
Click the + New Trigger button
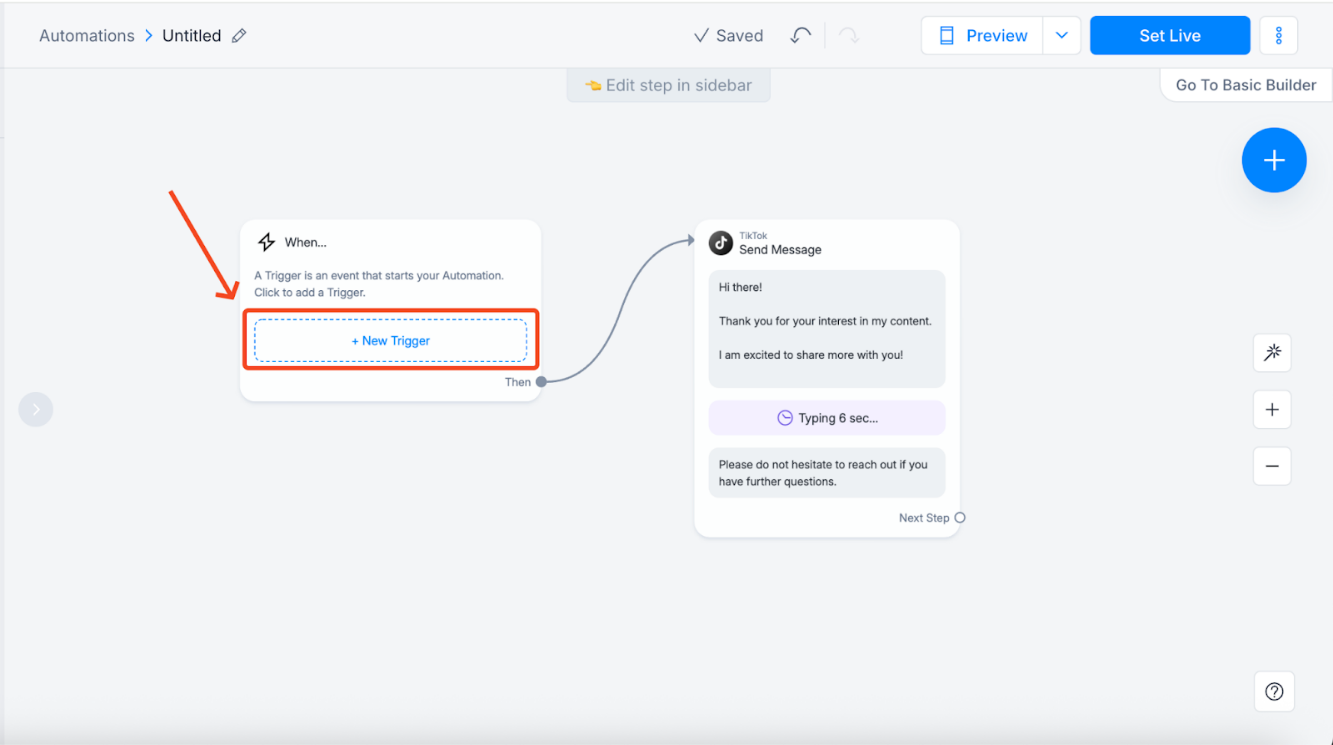pyautogui.click(x=390, y=340)
